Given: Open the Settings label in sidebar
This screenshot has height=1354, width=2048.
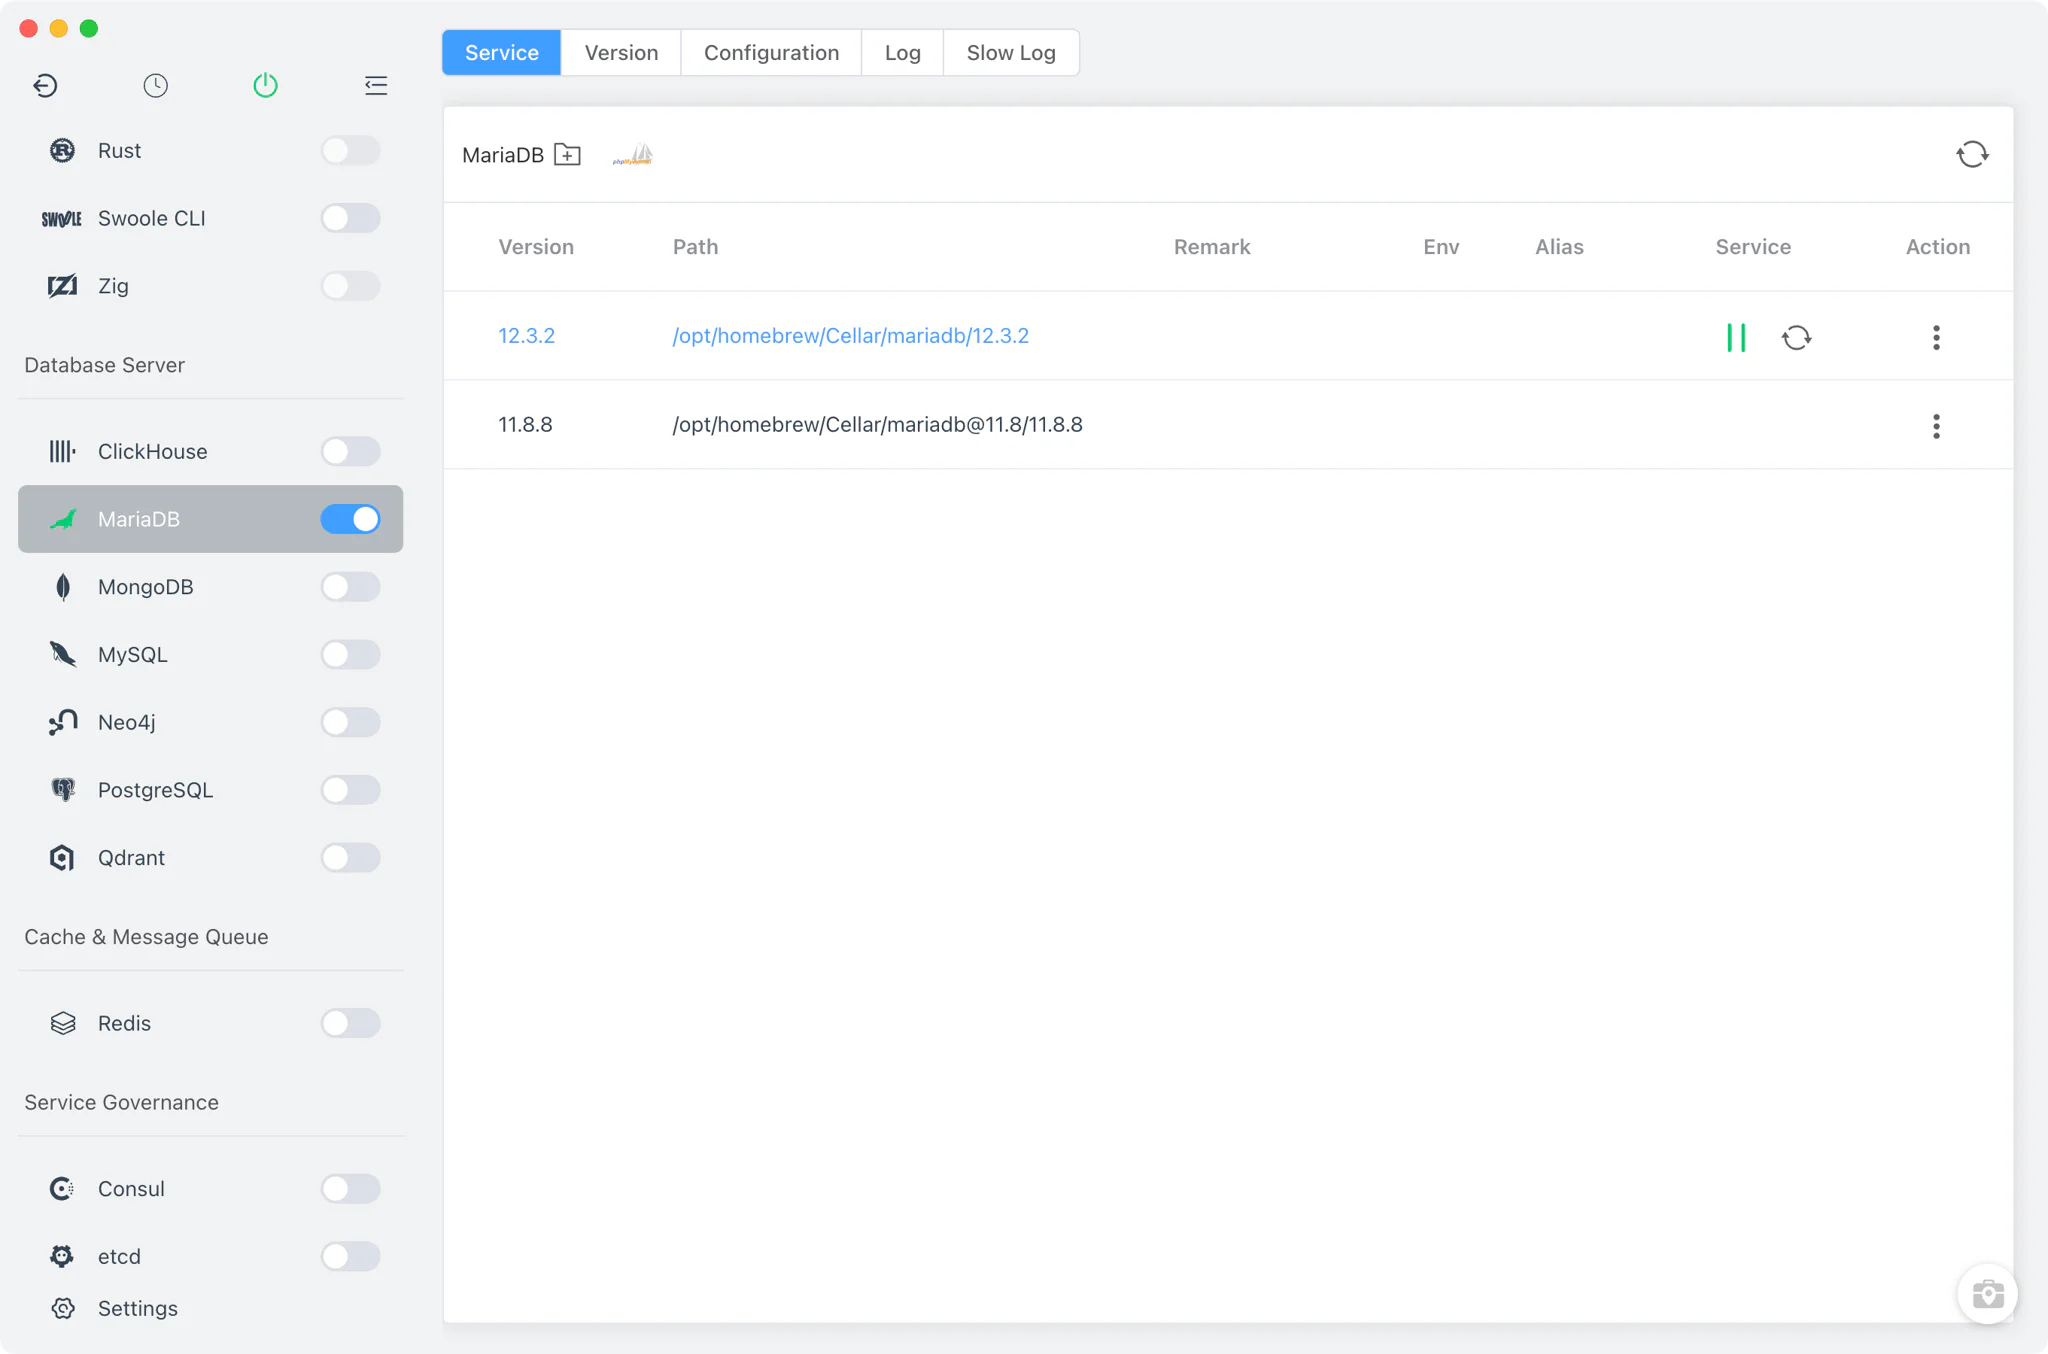Looking at the screenshot, I should tap(137, 1308).
